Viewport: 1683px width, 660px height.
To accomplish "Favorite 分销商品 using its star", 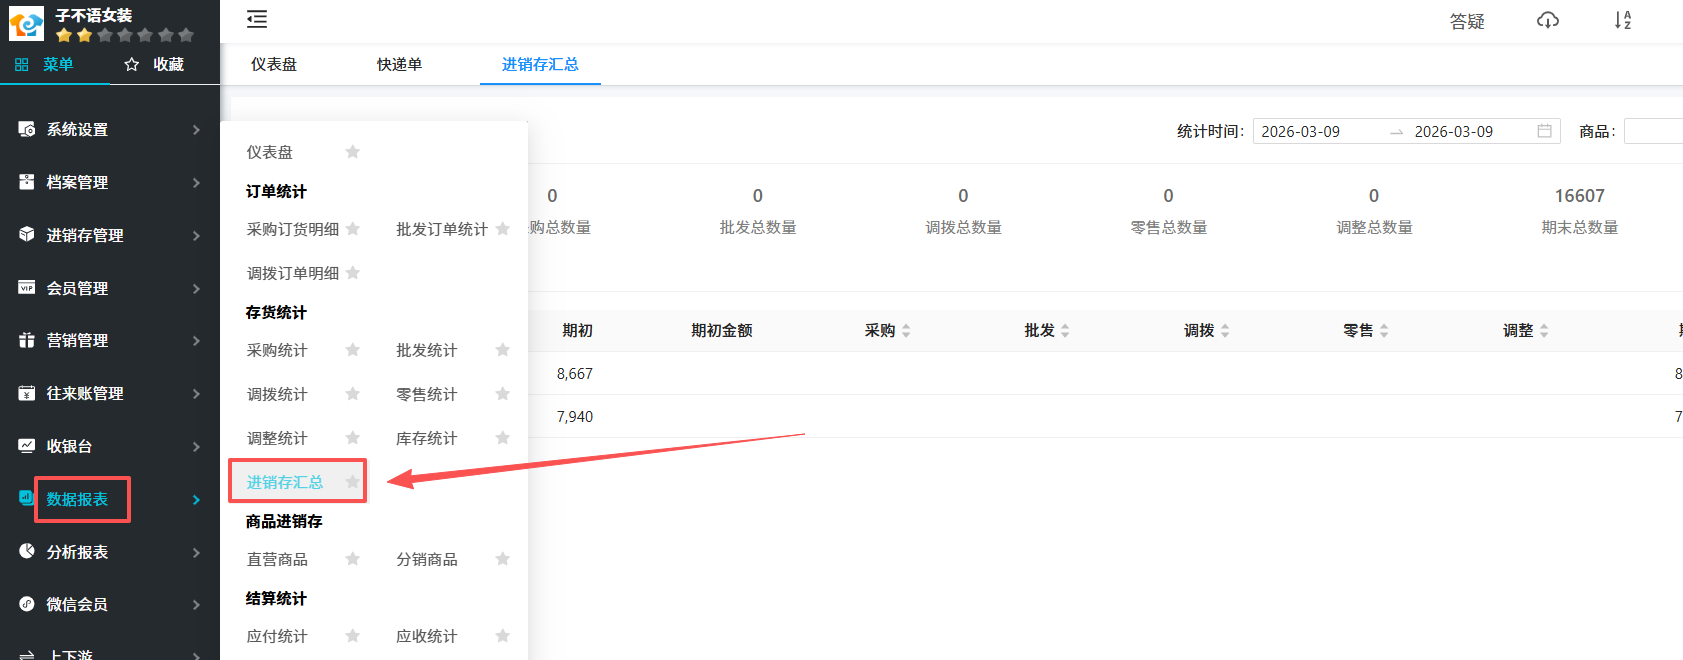I will (x=502, y=559).
